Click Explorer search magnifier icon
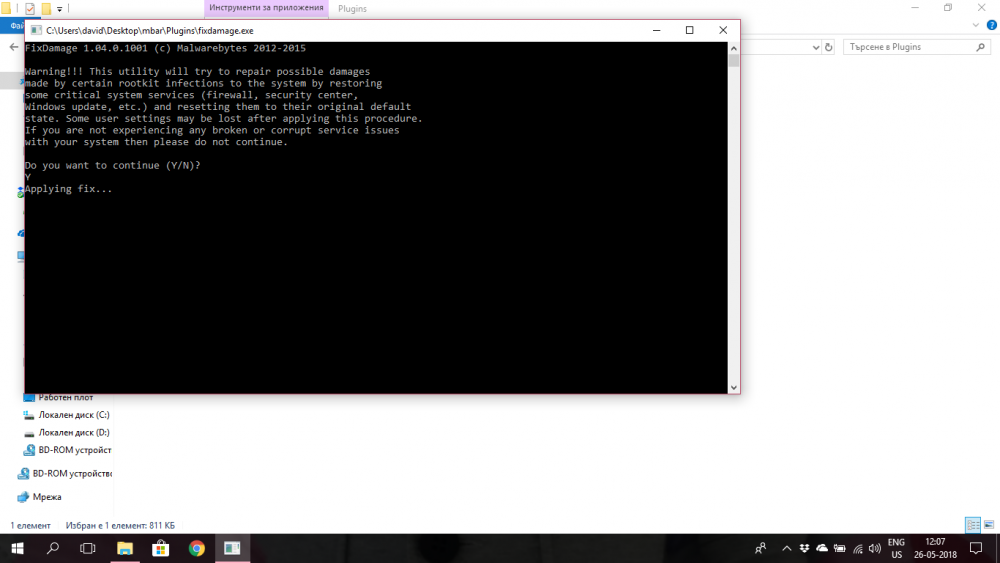 pos(981,47)
